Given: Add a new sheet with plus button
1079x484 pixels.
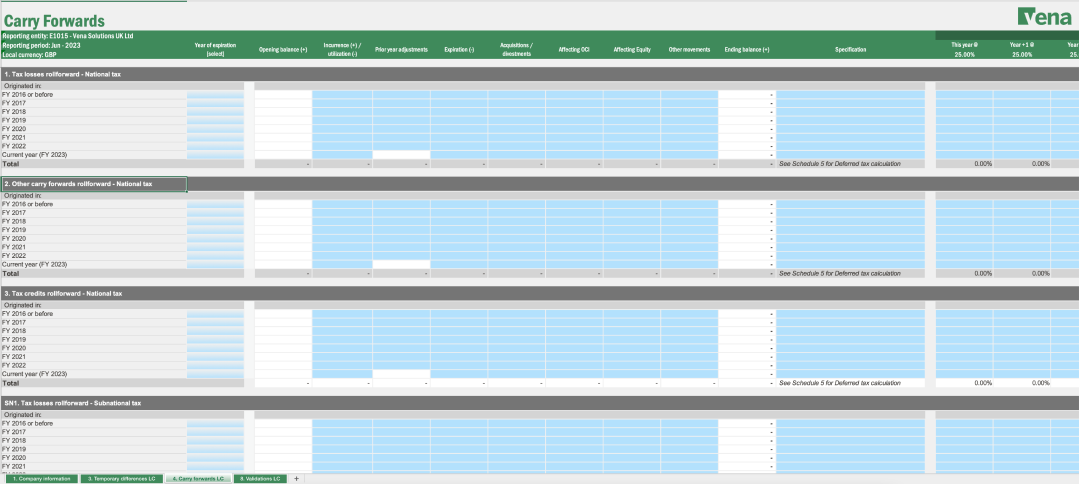Looking at the screenshot, I should coord(297,478).
